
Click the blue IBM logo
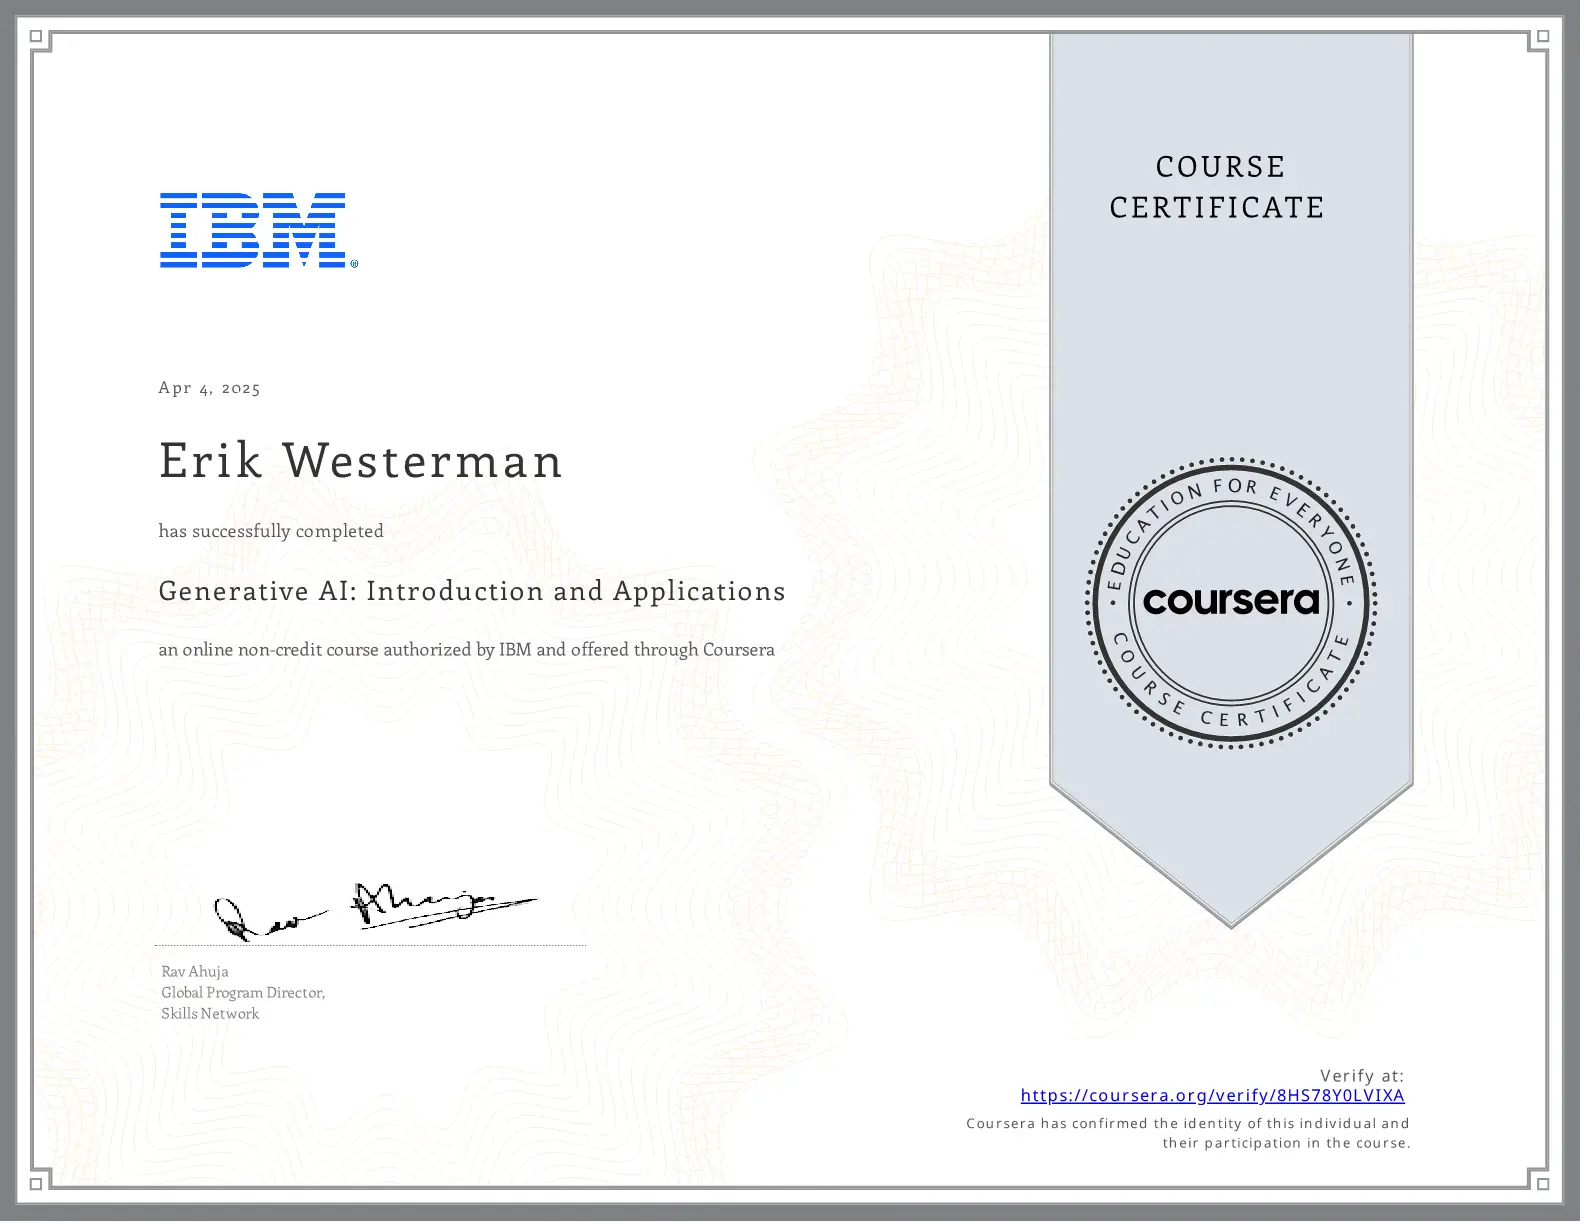257,230
